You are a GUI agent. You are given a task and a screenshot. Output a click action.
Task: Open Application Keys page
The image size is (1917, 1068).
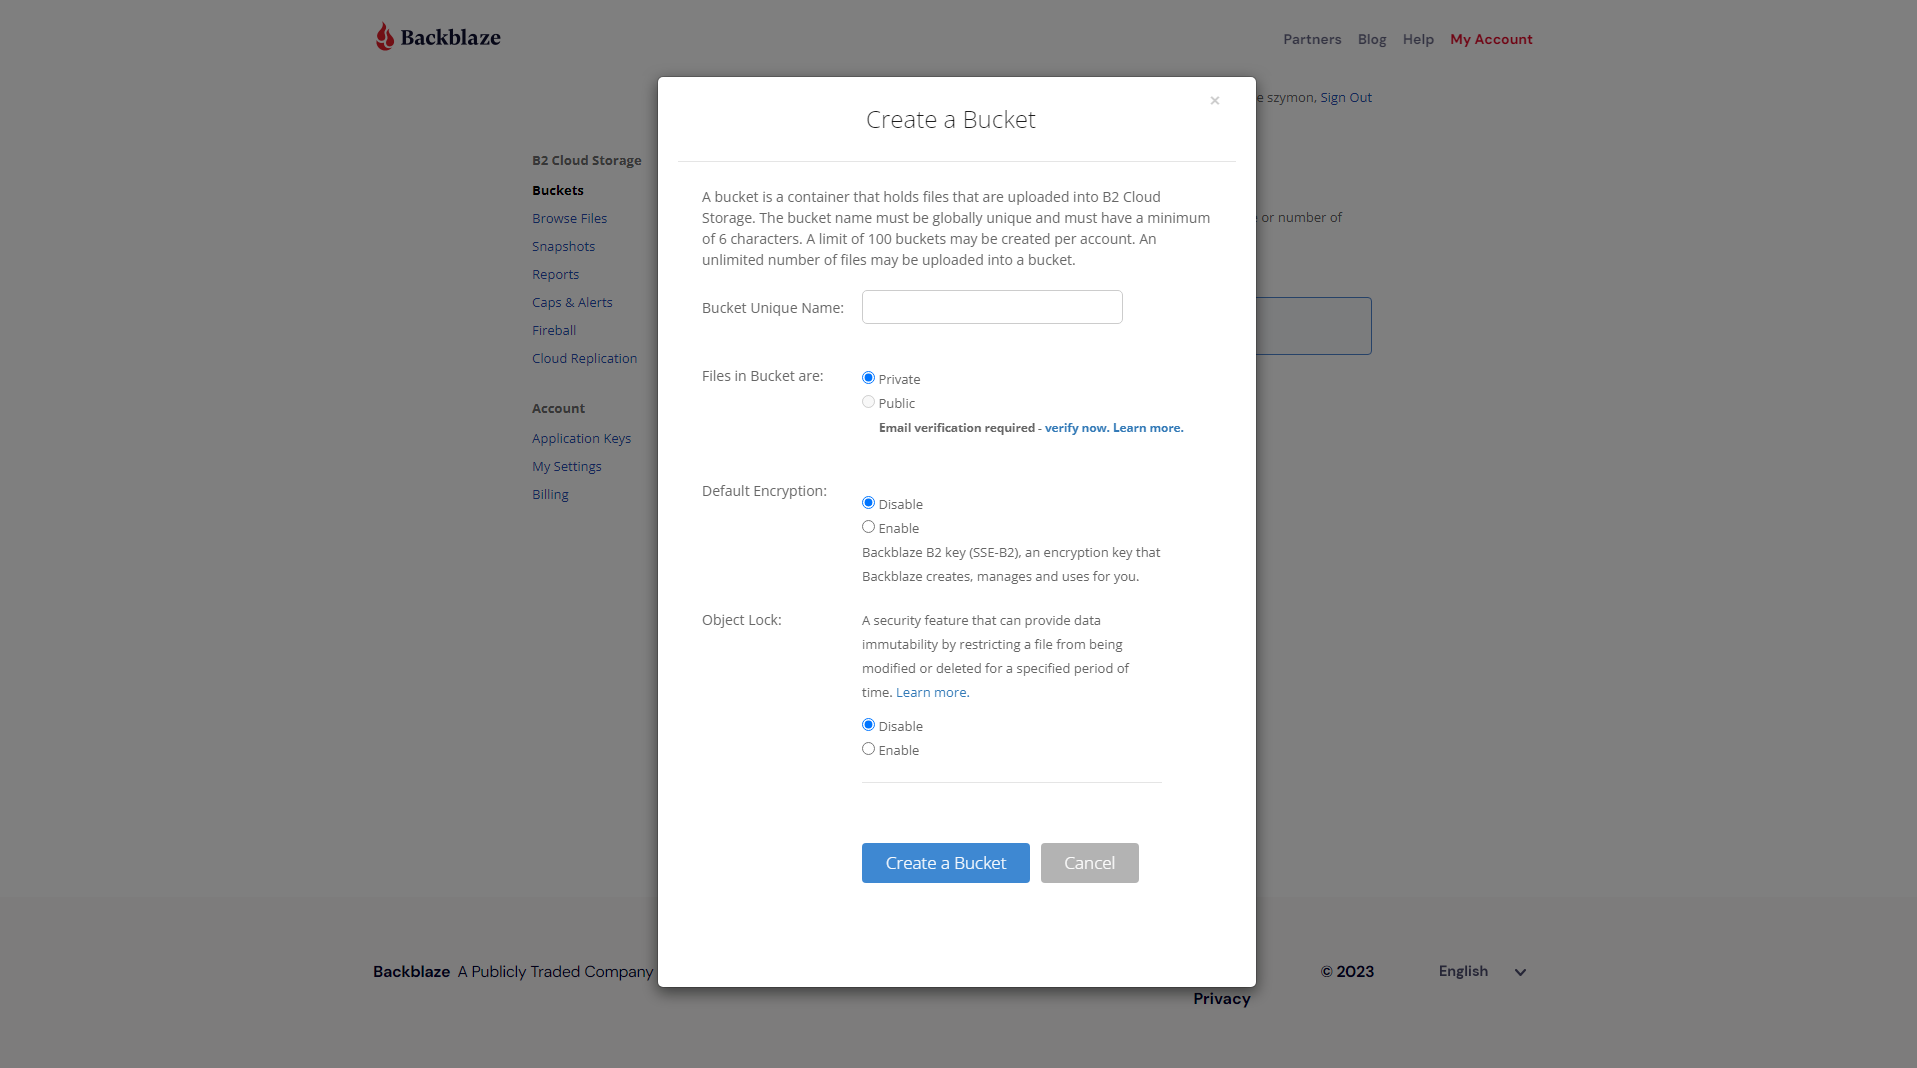(581, 439)
